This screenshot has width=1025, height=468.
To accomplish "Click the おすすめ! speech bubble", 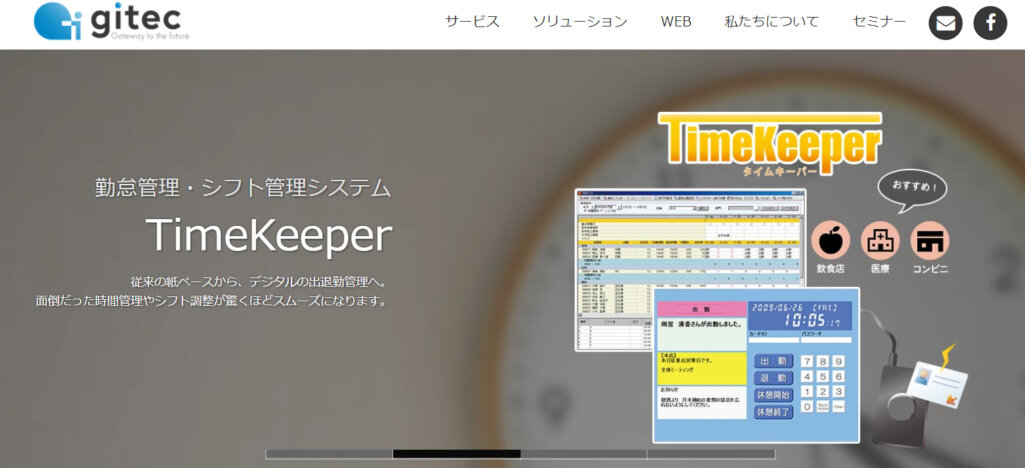I will (912, 190).
